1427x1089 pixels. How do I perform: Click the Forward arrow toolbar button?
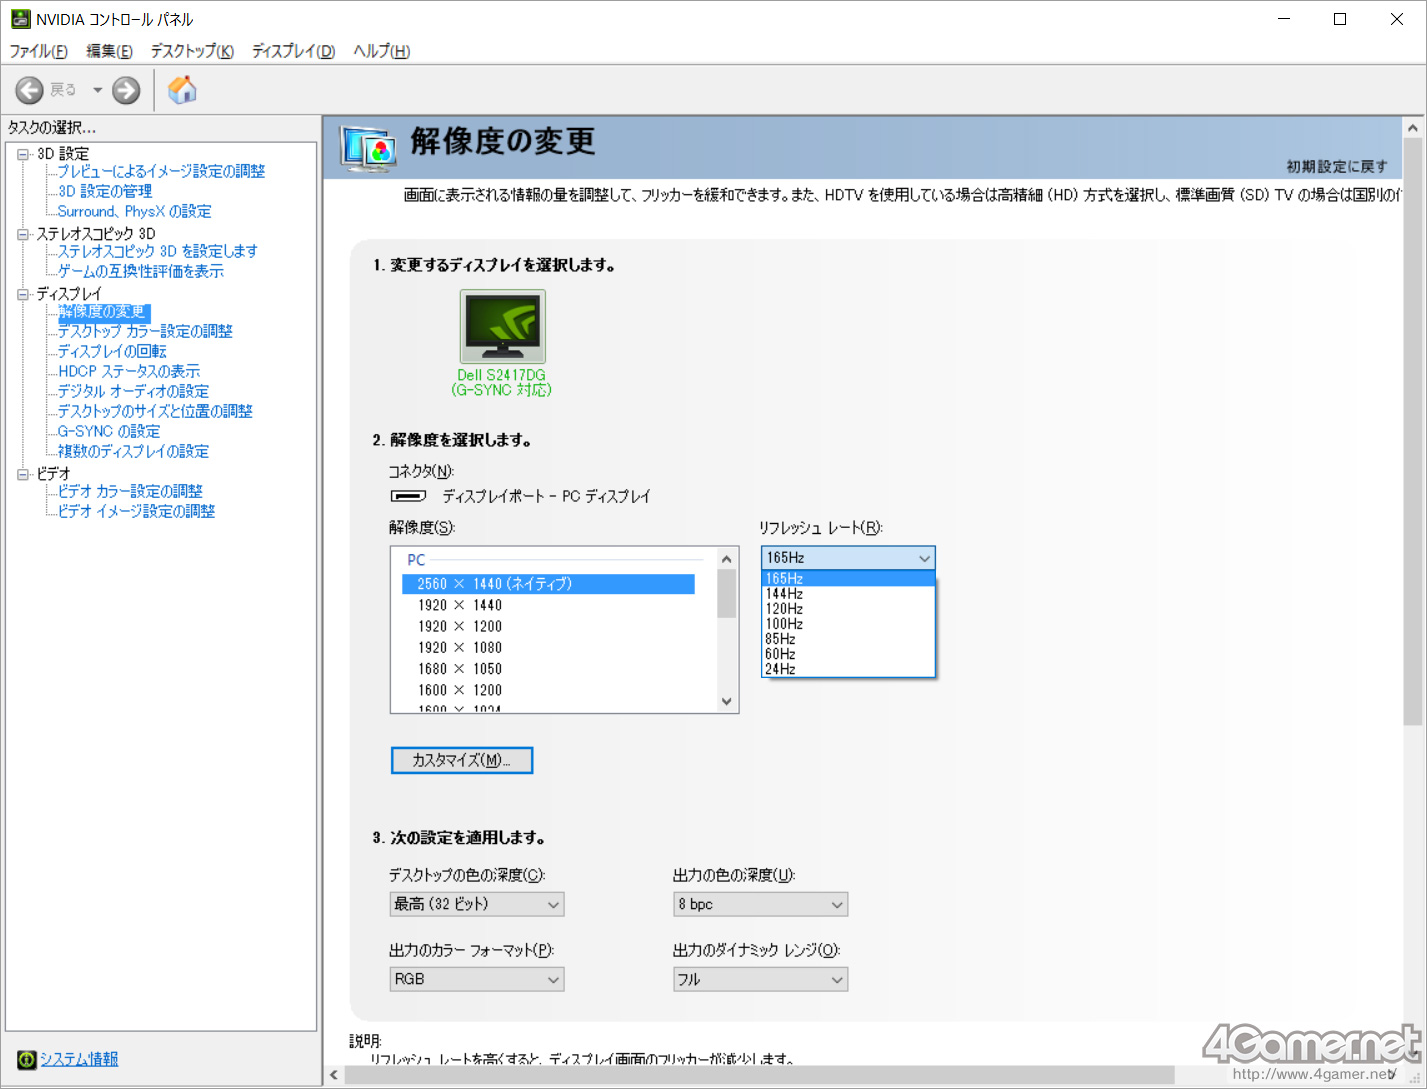tap(126, 90)
